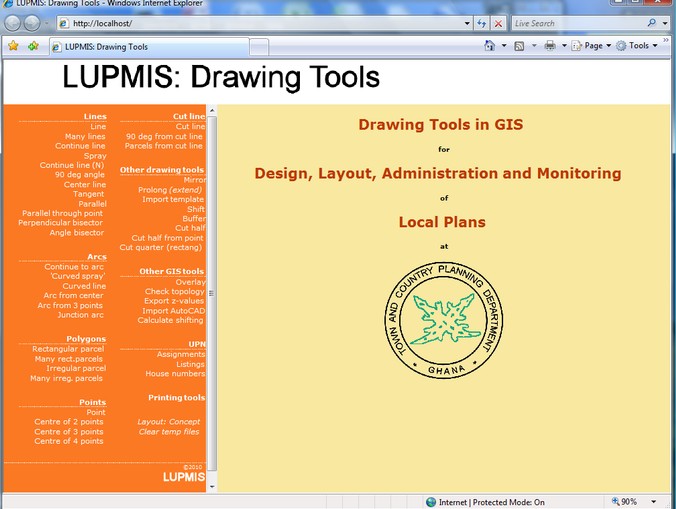
Task: Open the Tools dropdown menu
Action: (x=638, y=46)
